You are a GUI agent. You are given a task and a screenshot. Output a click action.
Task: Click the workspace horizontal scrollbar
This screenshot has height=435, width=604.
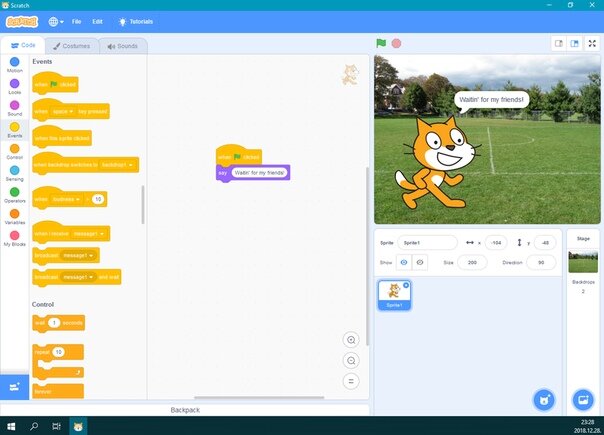[x=259, y=397]
